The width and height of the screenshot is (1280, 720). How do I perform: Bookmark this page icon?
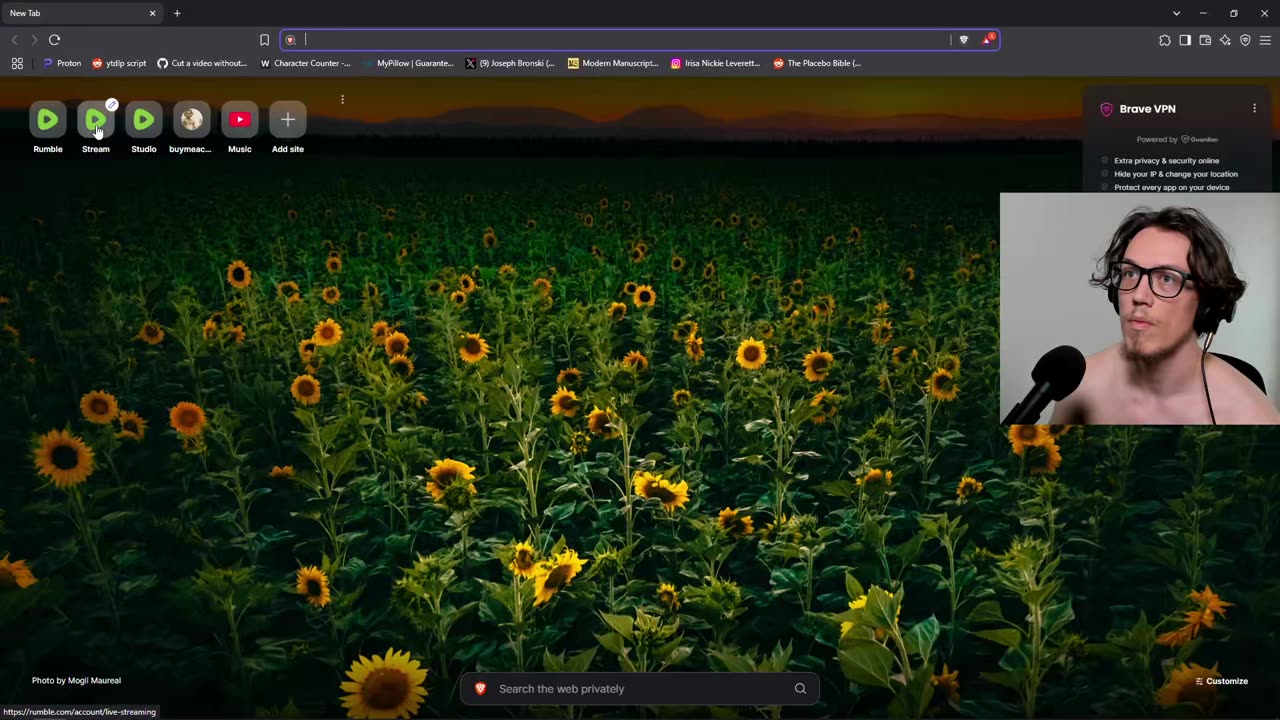click(264, 40)
